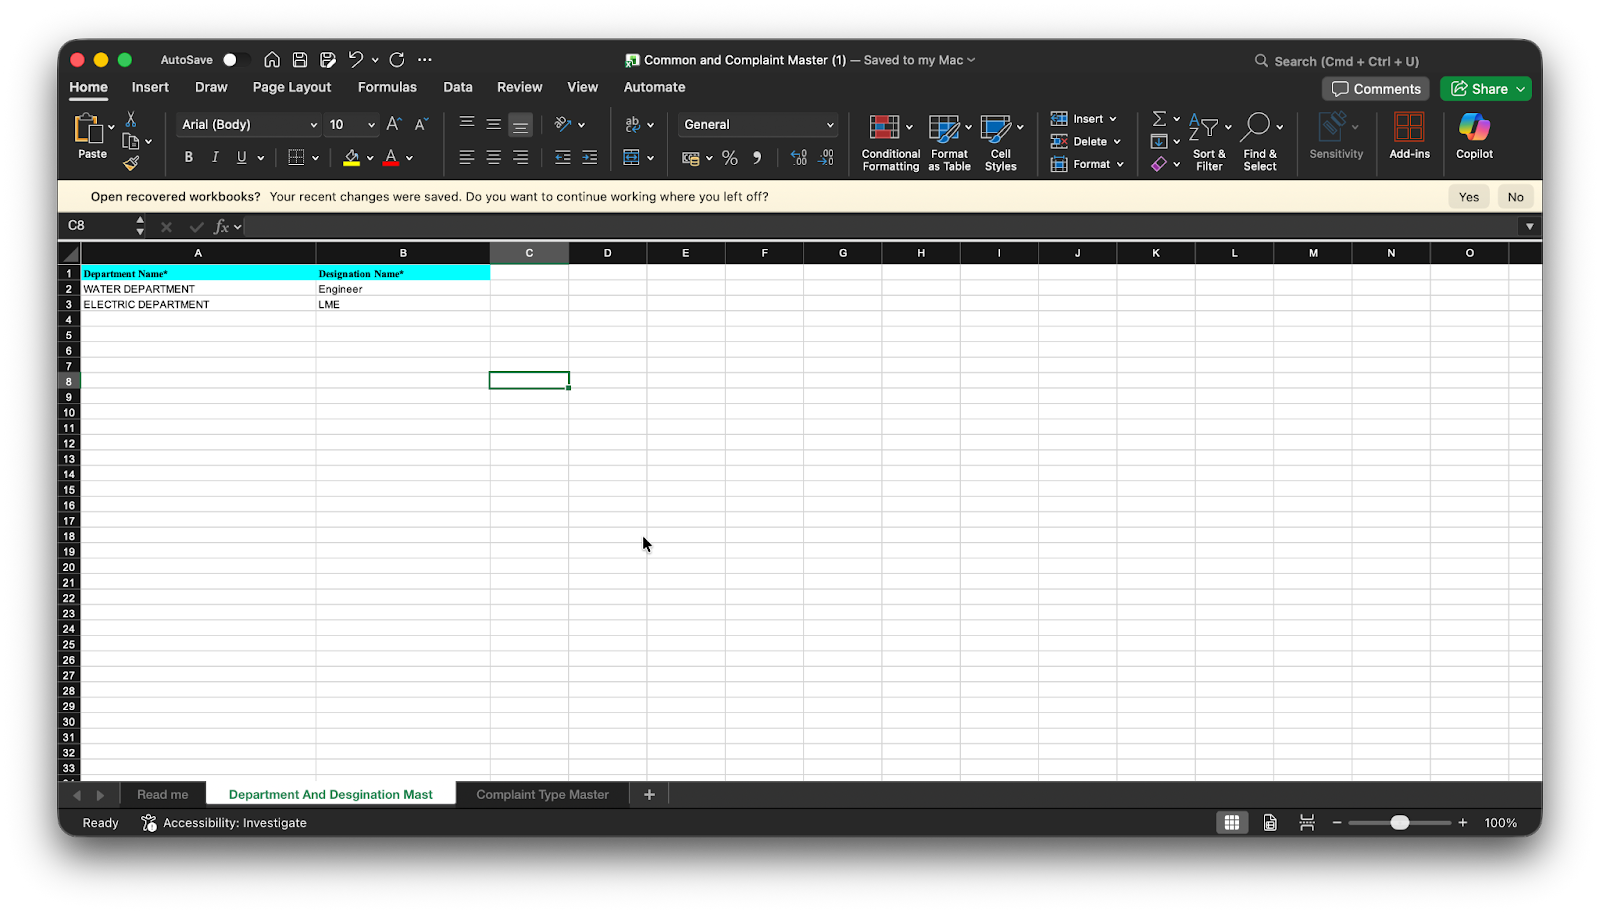Click Yes to open recovered workbooks
Viewport: 1600px width, 913px height.
(x=1468, y=197)
